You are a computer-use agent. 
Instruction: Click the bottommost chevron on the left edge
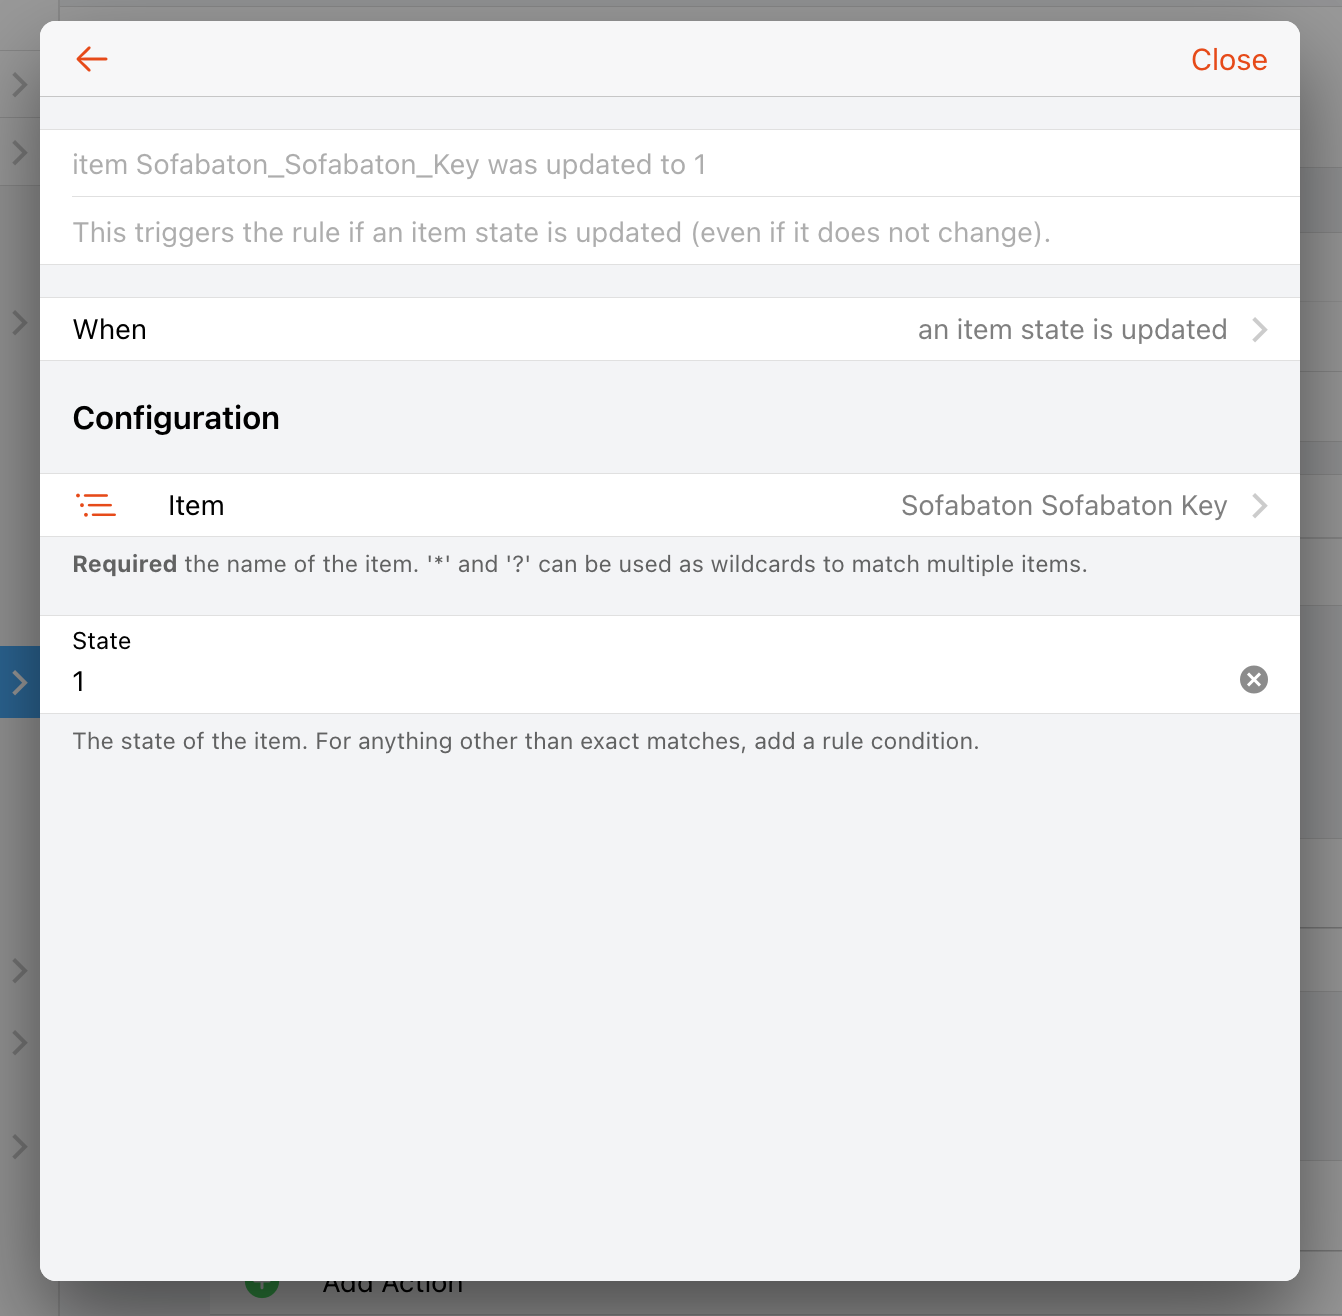(19, 1146)
